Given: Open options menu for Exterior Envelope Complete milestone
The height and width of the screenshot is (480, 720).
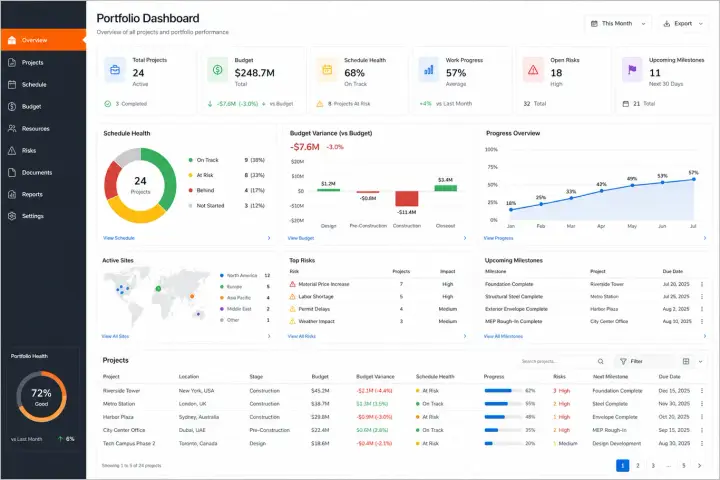Looking at the screenshot, I should pyautogui.click(x=702, y=309).
